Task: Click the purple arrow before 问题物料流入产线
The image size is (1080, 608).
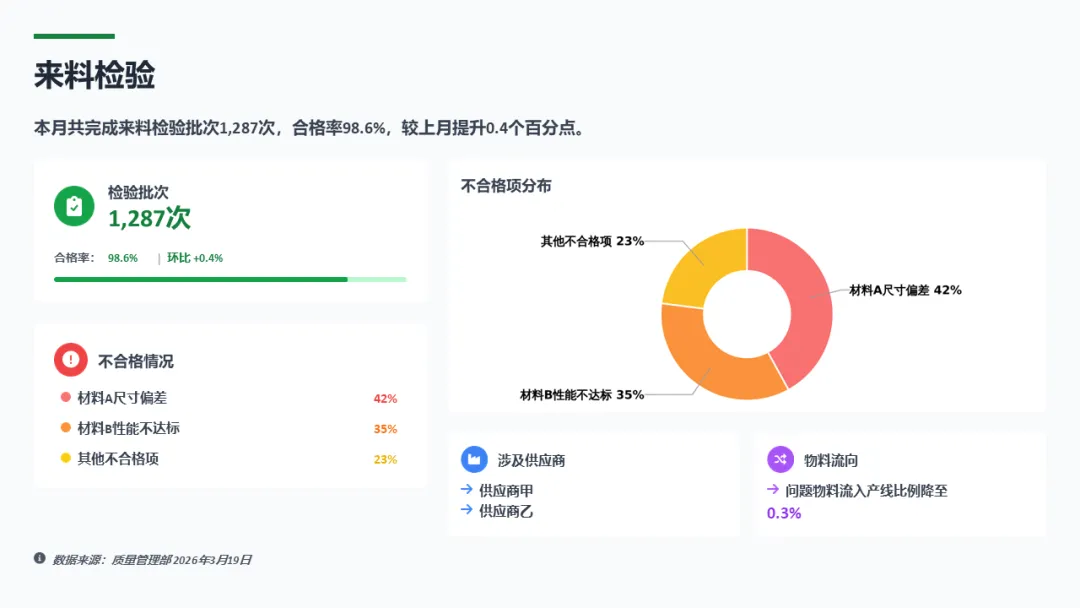Action: [x=773, y=489]
